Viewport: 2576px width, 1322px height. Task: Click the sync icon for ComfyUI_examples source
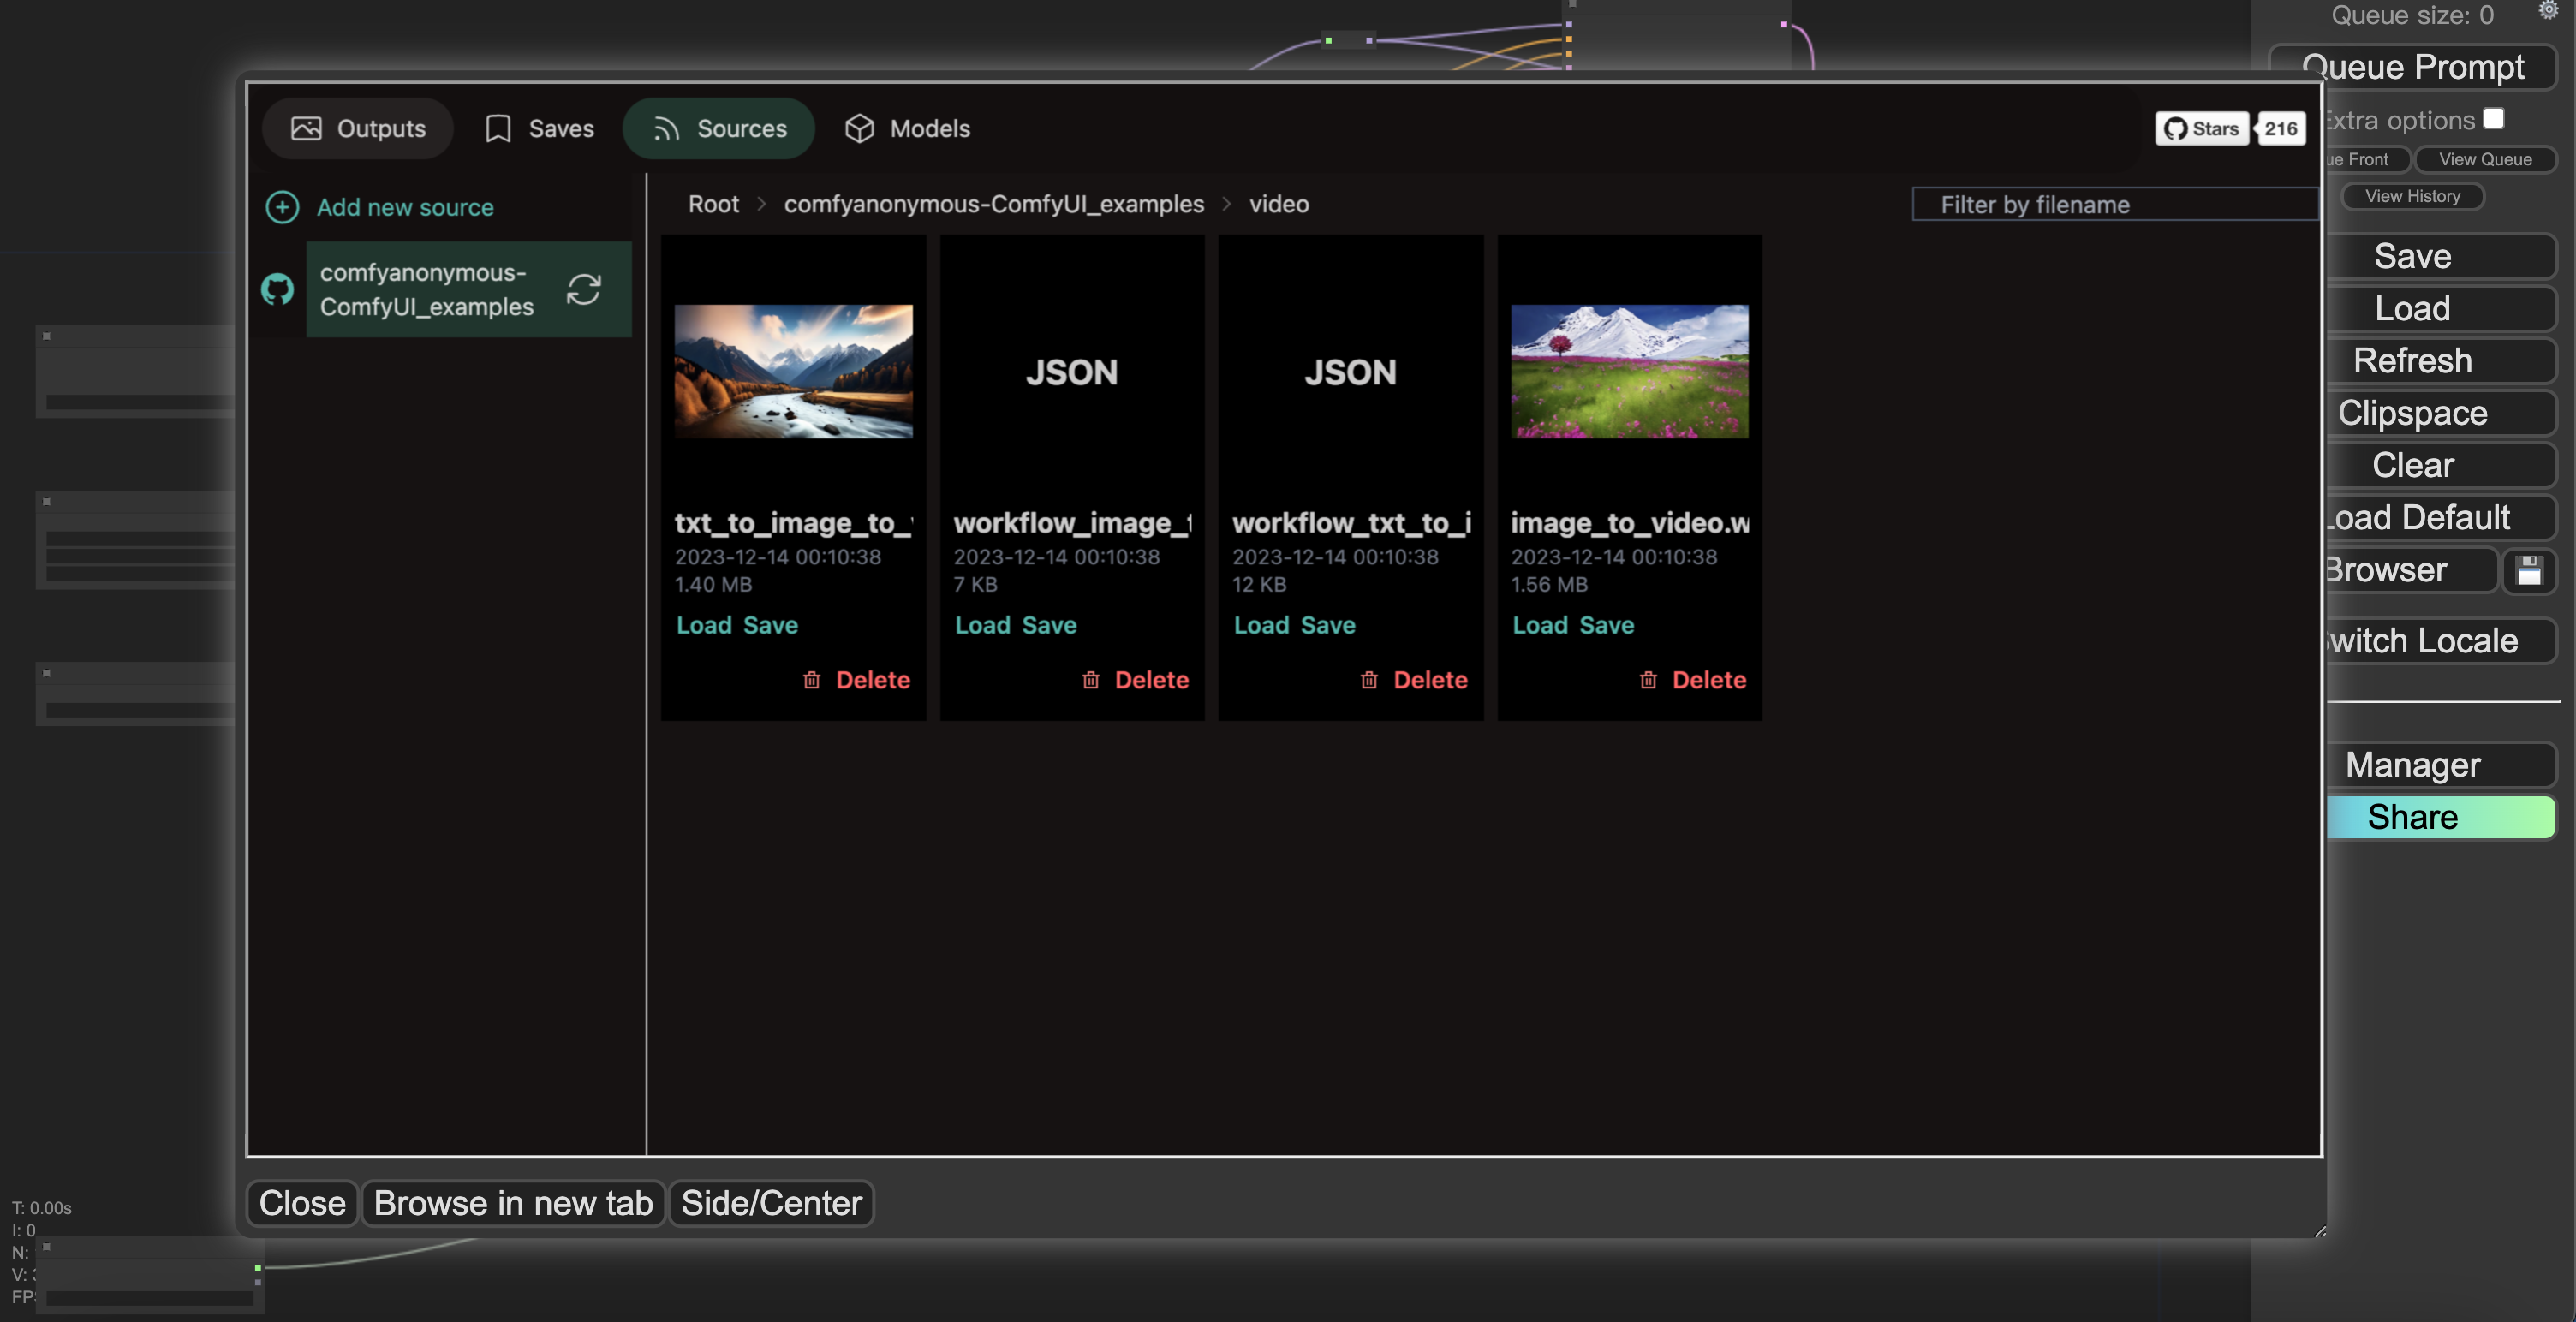point(584,290)
